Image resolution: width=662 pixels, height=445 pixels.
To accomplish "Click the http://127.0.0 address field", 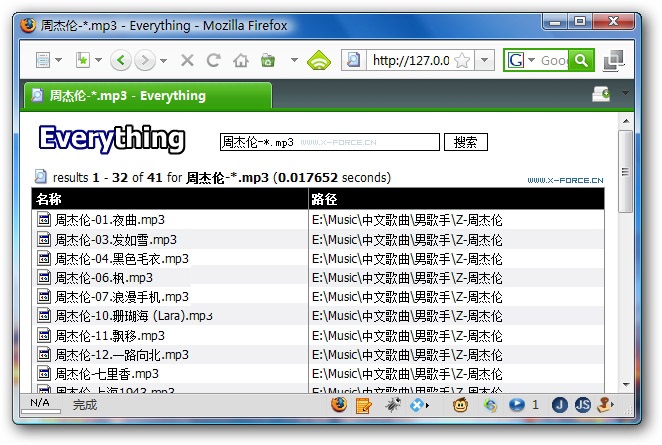I will click(411, 61).
